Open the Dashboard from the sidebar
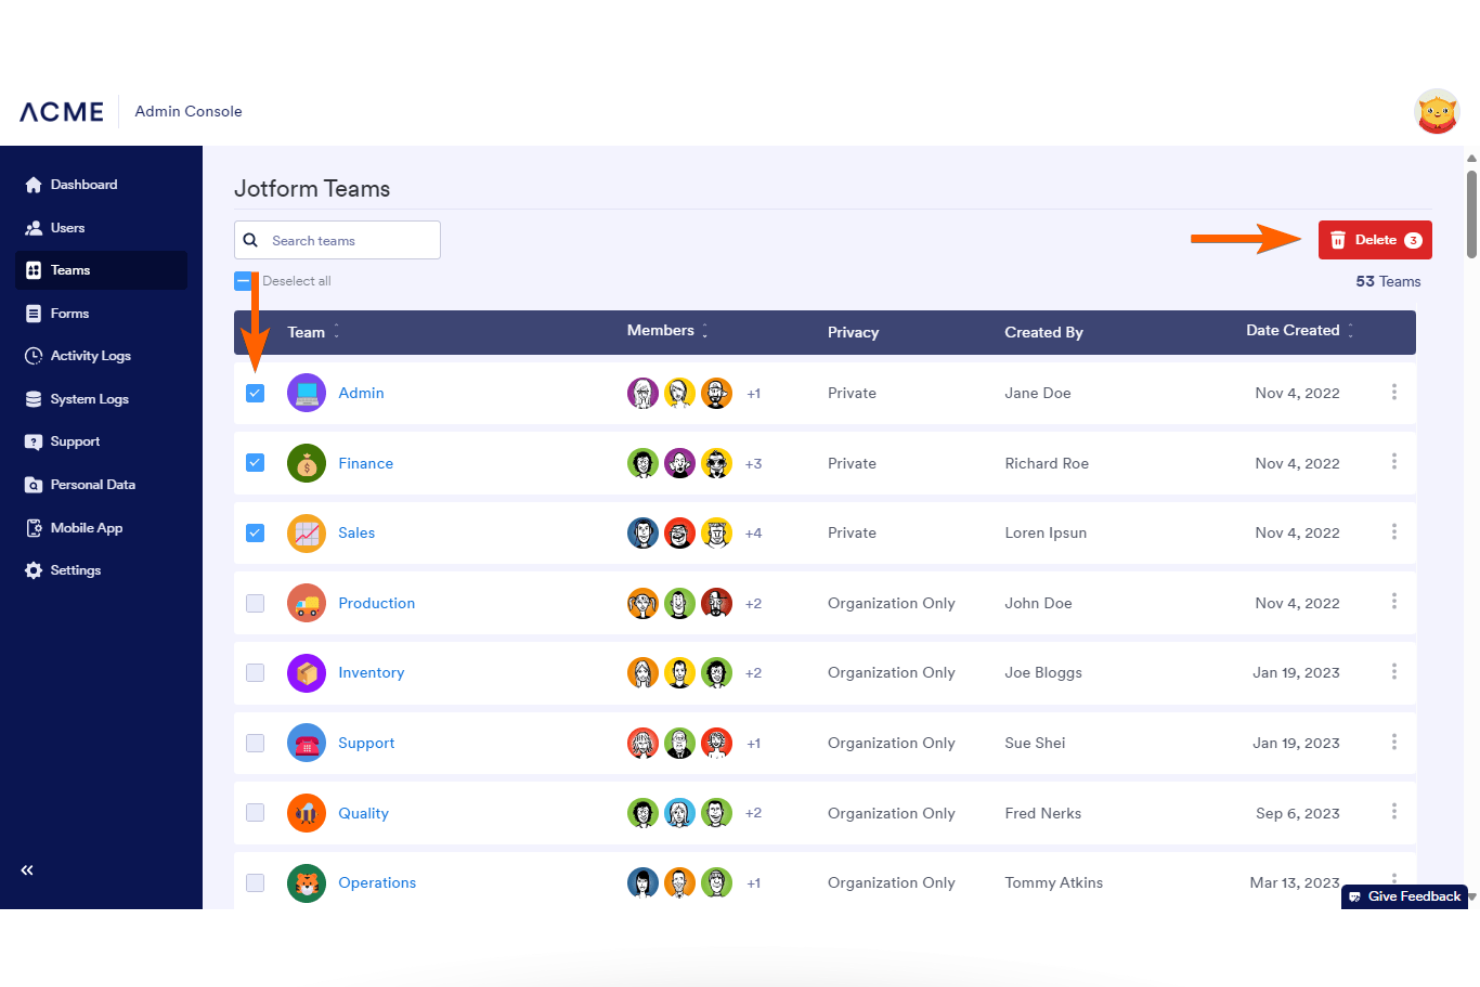This screenshot has width=1480, height=987. click(x=83, y=184)
